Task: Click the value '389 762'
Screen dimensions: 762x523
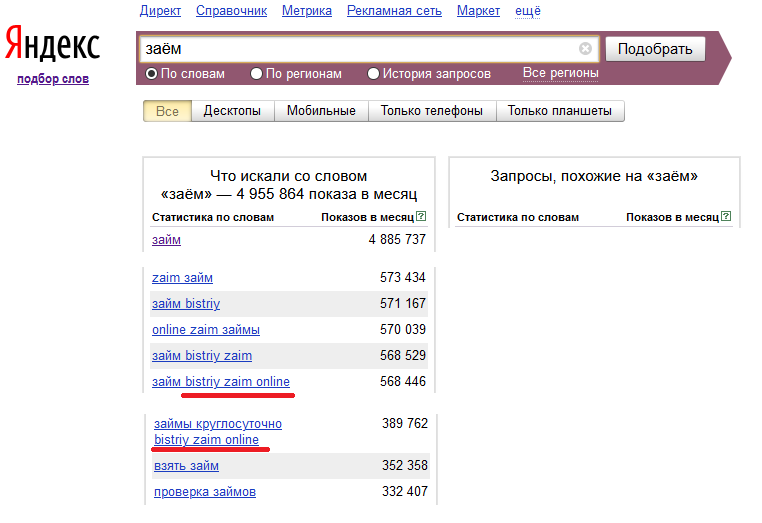Action: [x=405, y=423]
